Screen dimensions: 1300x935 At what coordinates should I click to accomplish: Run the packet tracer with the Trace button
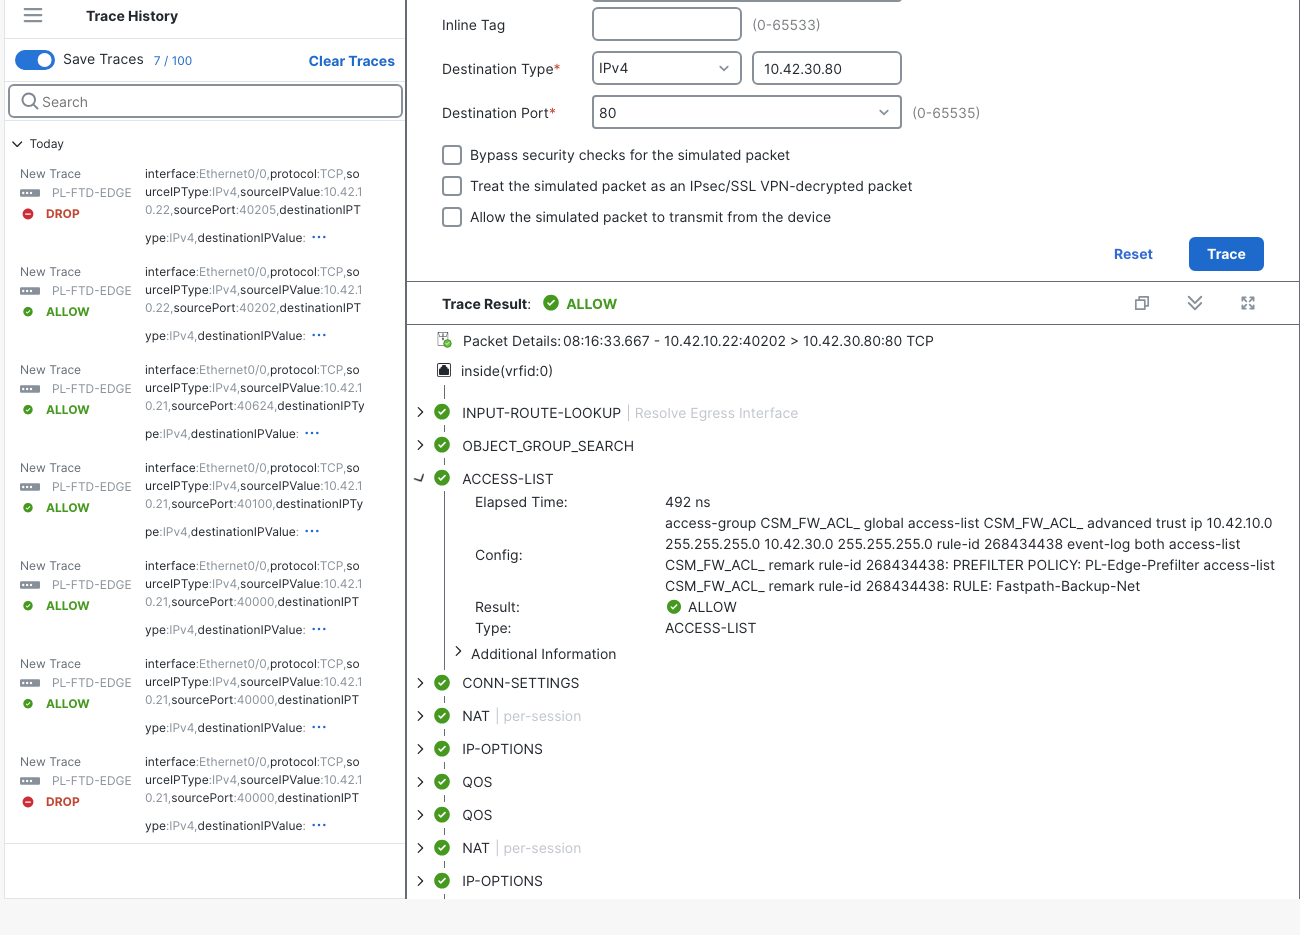point(1226,254)
